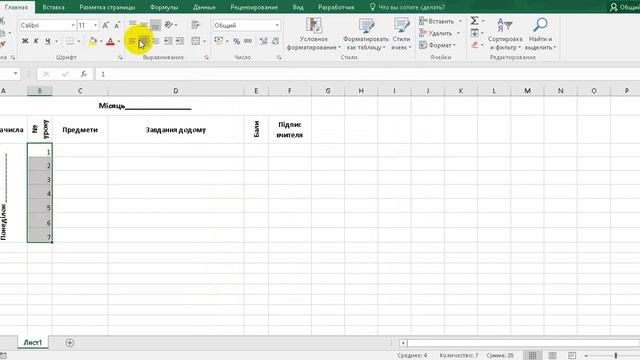Switch to Page Layout view icon
This screenshot has height=360, width=640.
pyautogui.click(x=552, y=356)
